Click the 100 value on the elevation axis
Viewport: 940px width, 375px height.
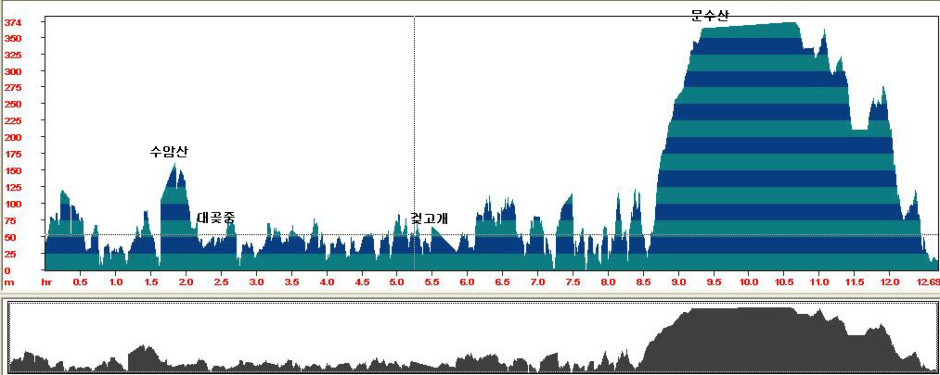coord(13,204)
